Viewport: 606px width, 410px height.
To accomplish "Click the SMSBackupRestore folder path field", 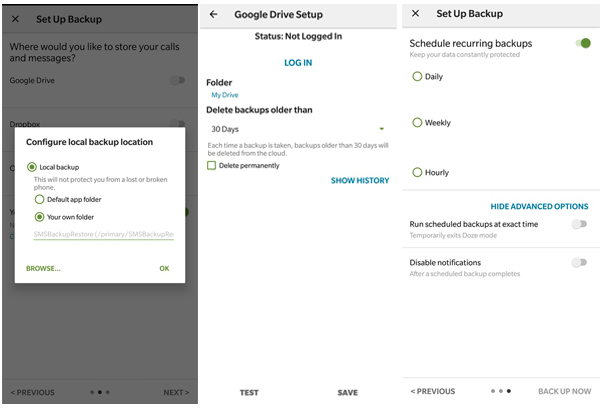I will tap(104, 234).
